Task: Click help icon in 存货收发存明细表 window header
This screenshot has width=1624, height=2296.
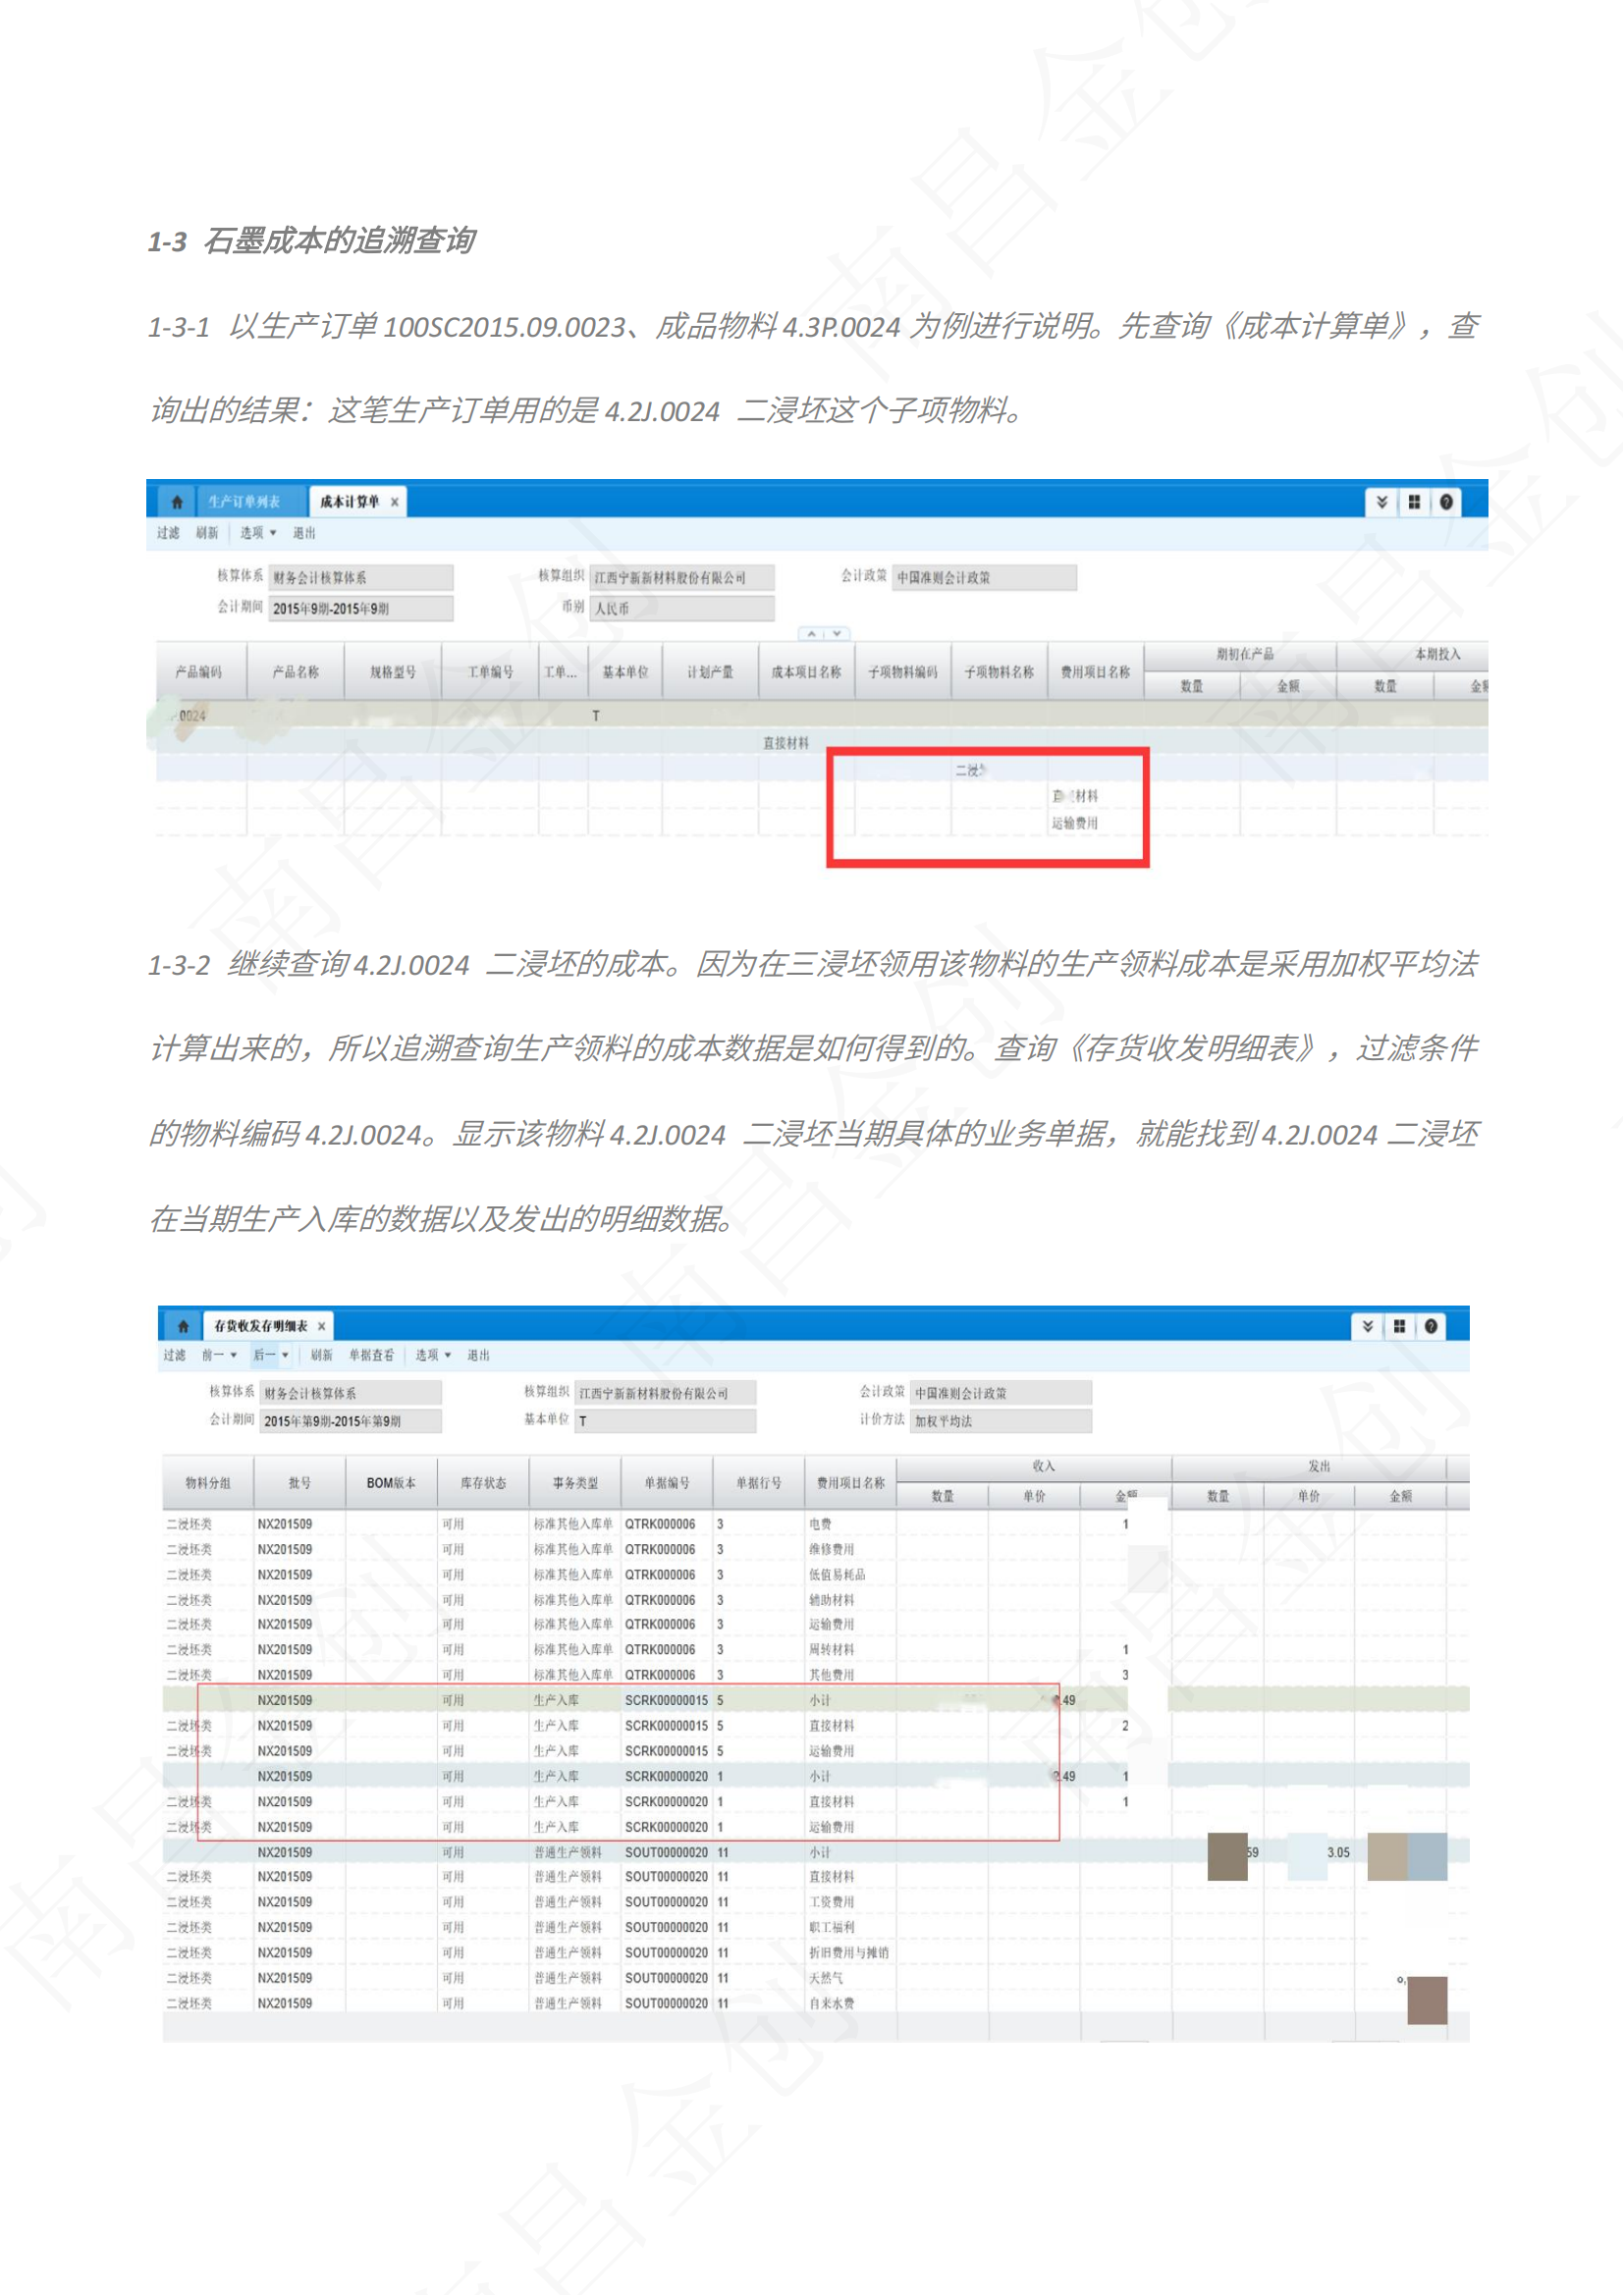Action: (x=1431, y=1327)
